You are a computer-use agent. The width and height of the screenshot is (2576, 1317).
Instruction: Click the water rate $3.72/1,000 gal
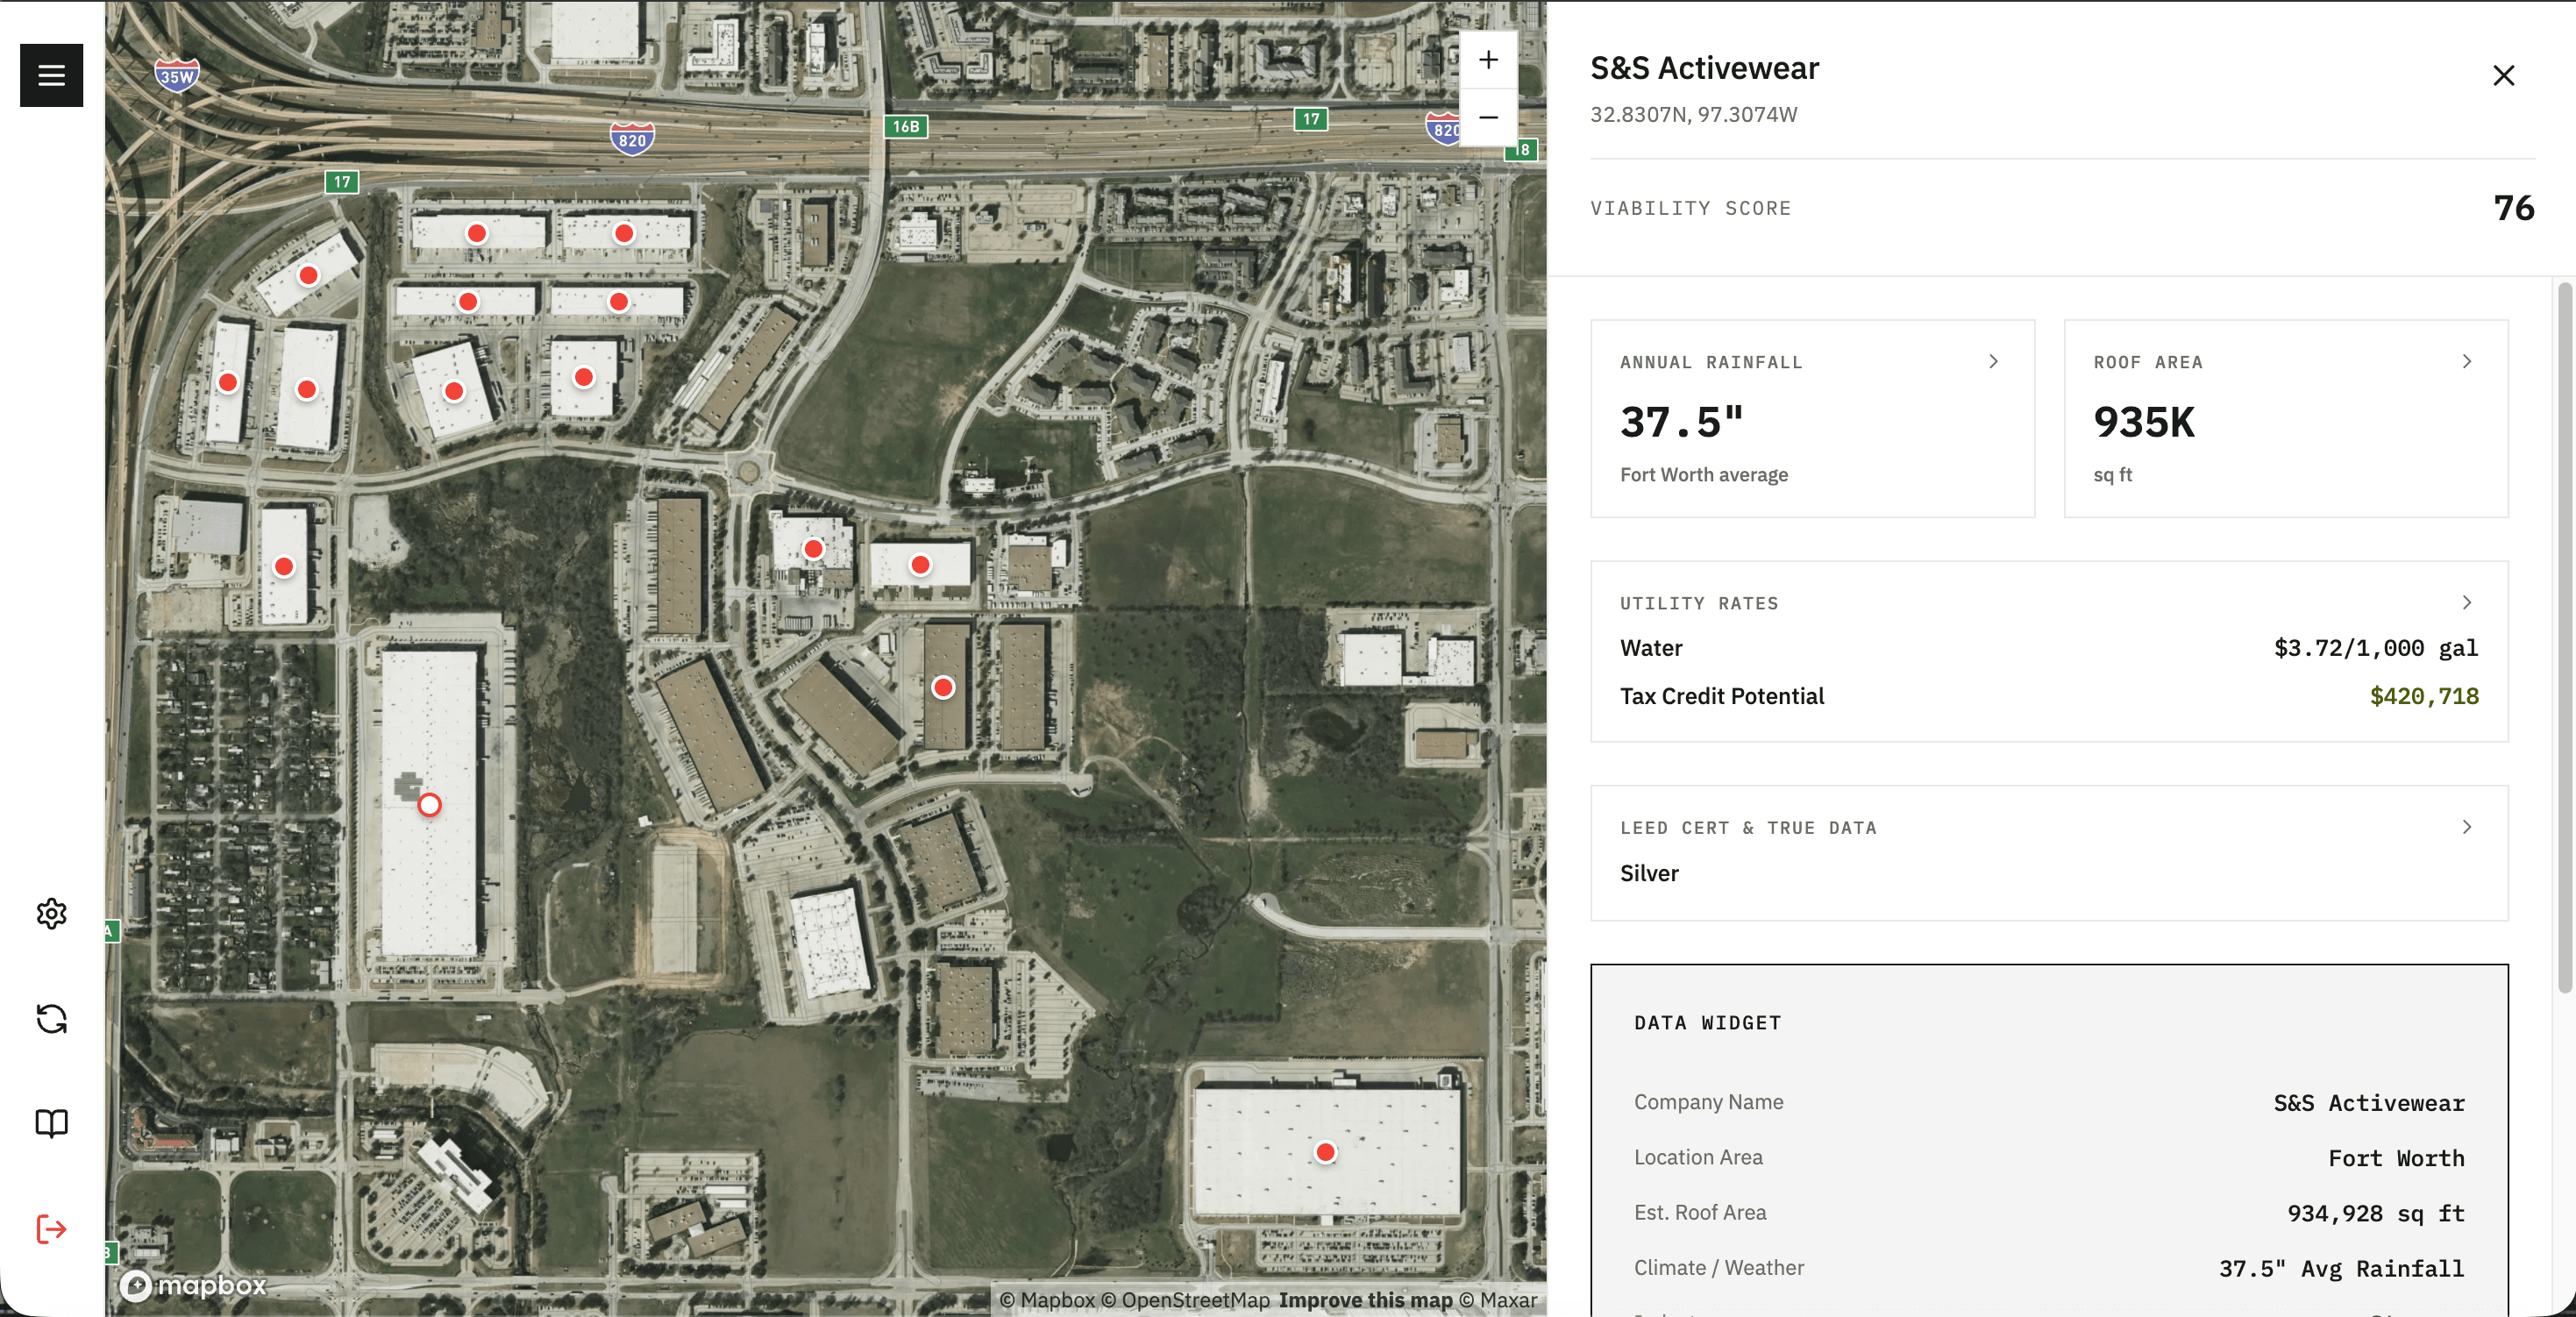pos(2376,648)
